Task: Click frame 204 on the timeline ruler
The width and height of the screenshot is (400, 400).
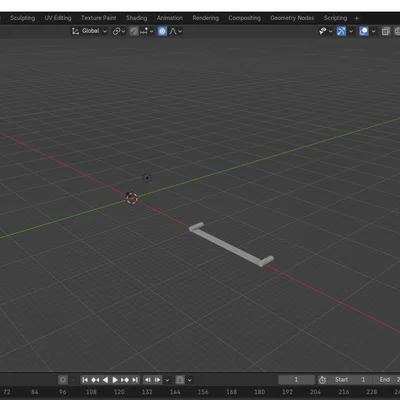Action: tap(315, 392)
